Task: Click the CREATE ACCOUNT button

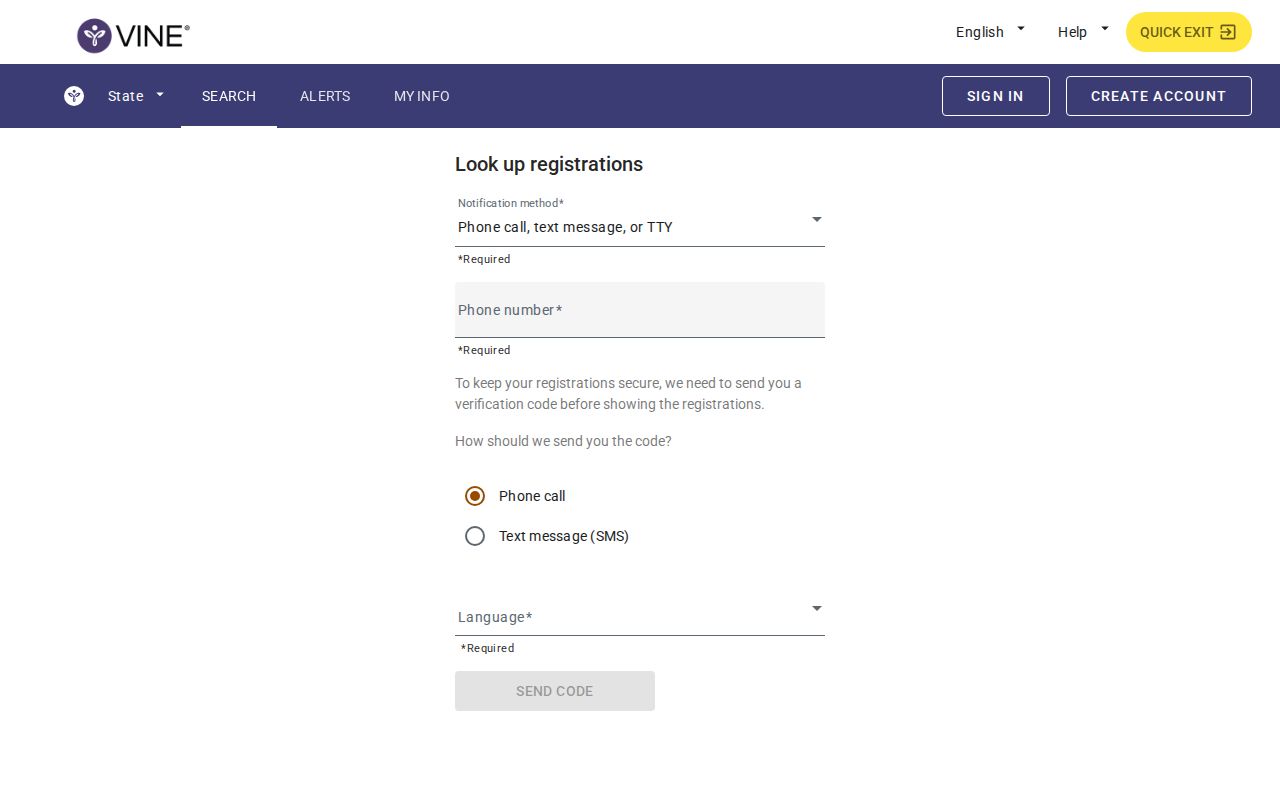Action: [x=1159, y=96]
